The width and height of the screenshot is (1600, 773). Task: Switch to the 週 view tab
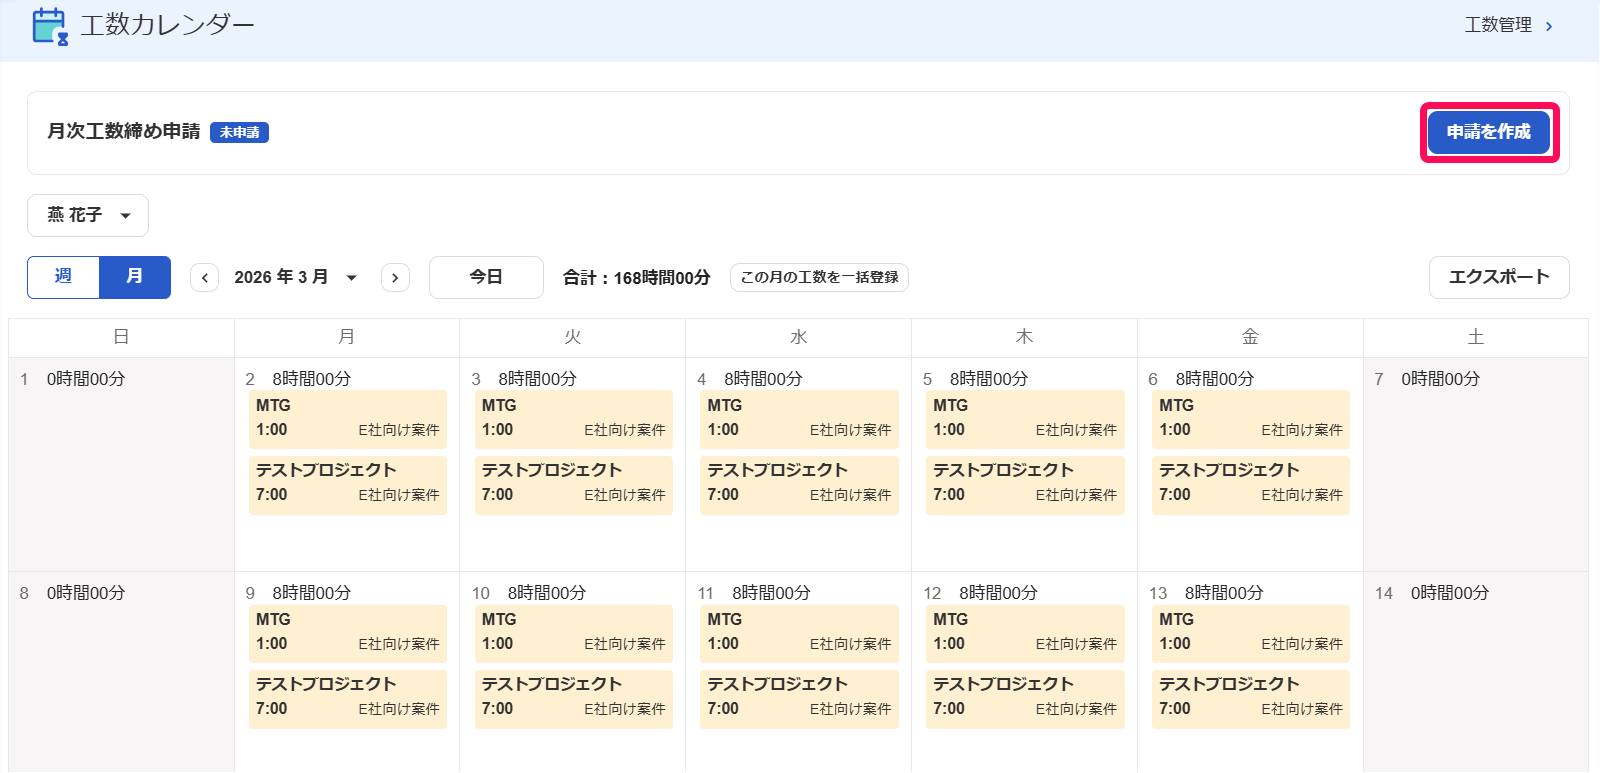[63, 277]
